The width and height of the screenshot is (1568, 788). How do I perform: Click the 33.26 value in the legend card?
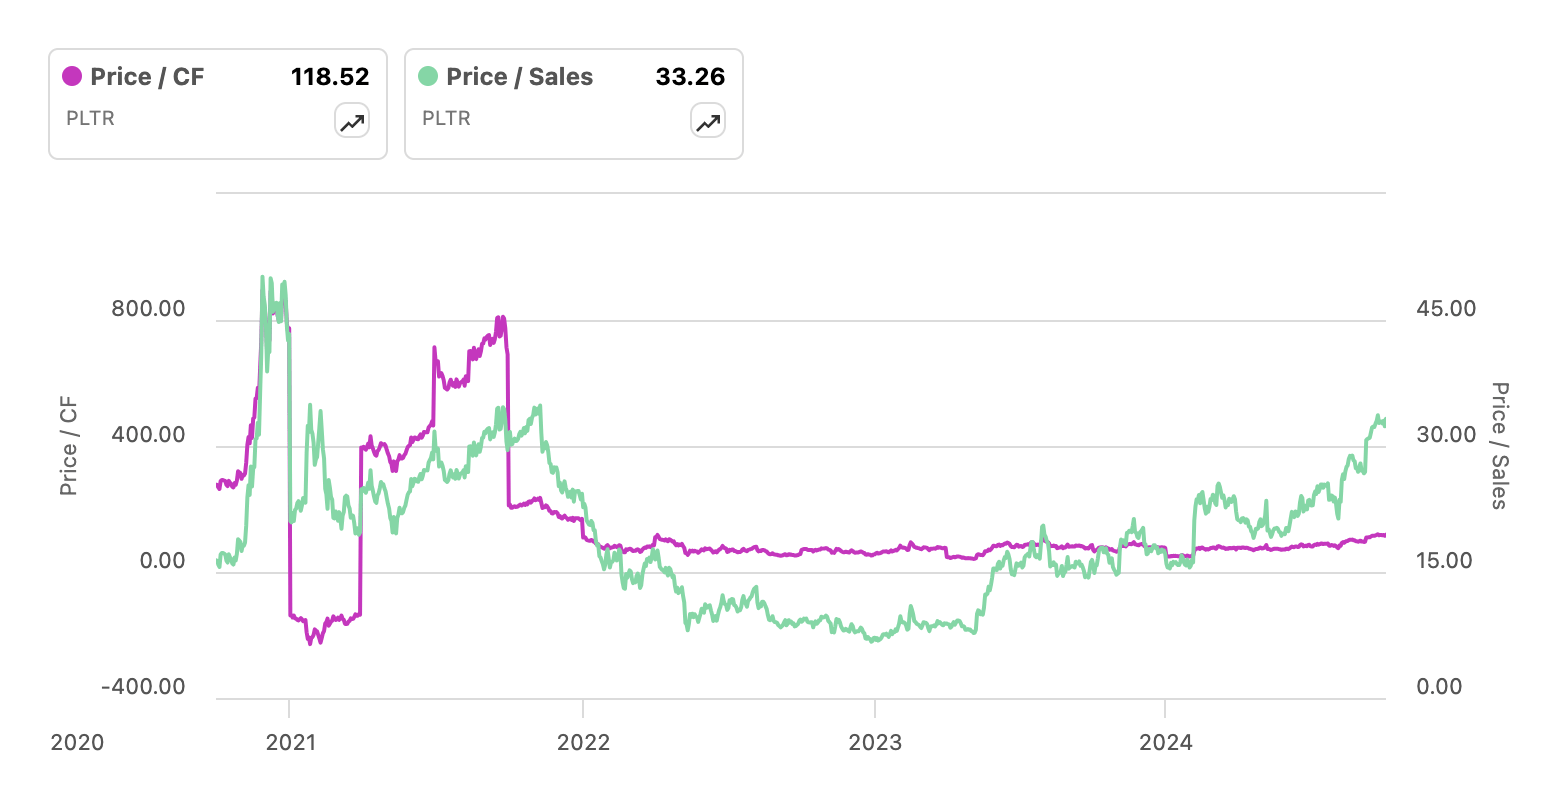[x=690, y=77]
